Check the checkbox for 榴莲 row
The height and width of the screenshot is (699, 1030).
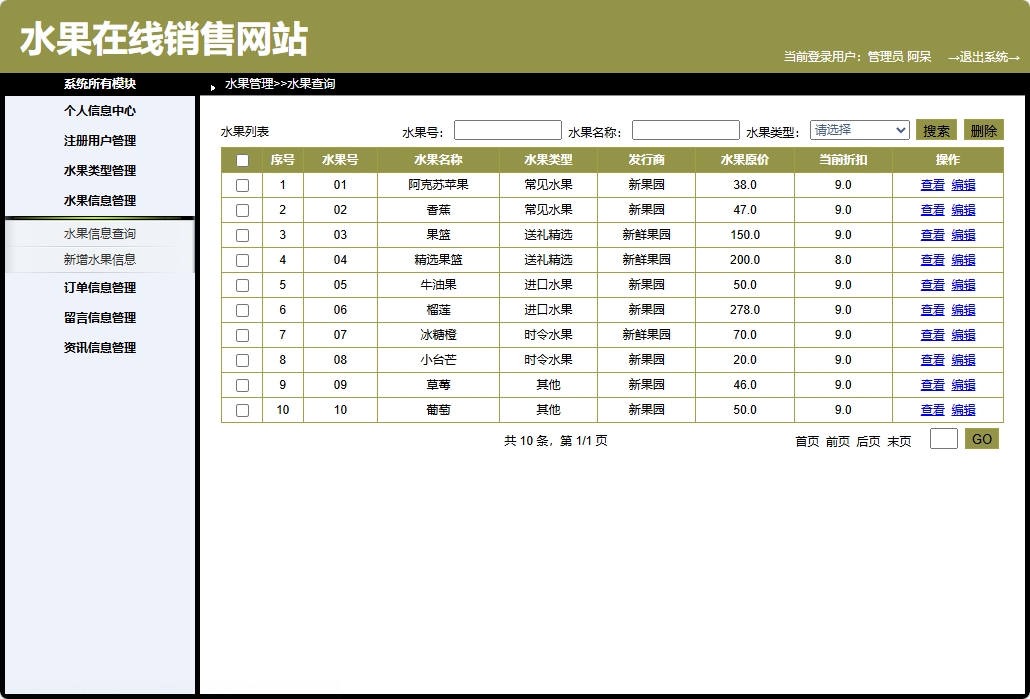click(241, 310)
